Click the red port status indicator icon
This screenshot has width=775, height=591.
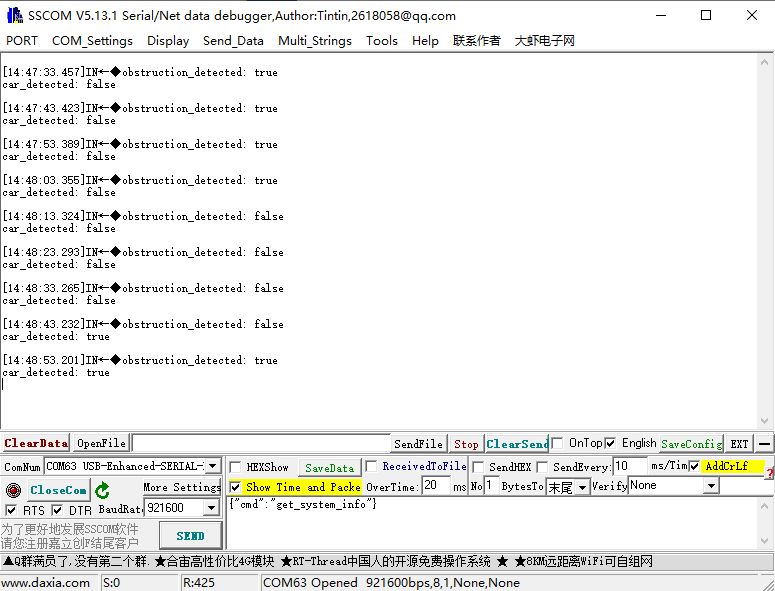click(x=13, y=490)
